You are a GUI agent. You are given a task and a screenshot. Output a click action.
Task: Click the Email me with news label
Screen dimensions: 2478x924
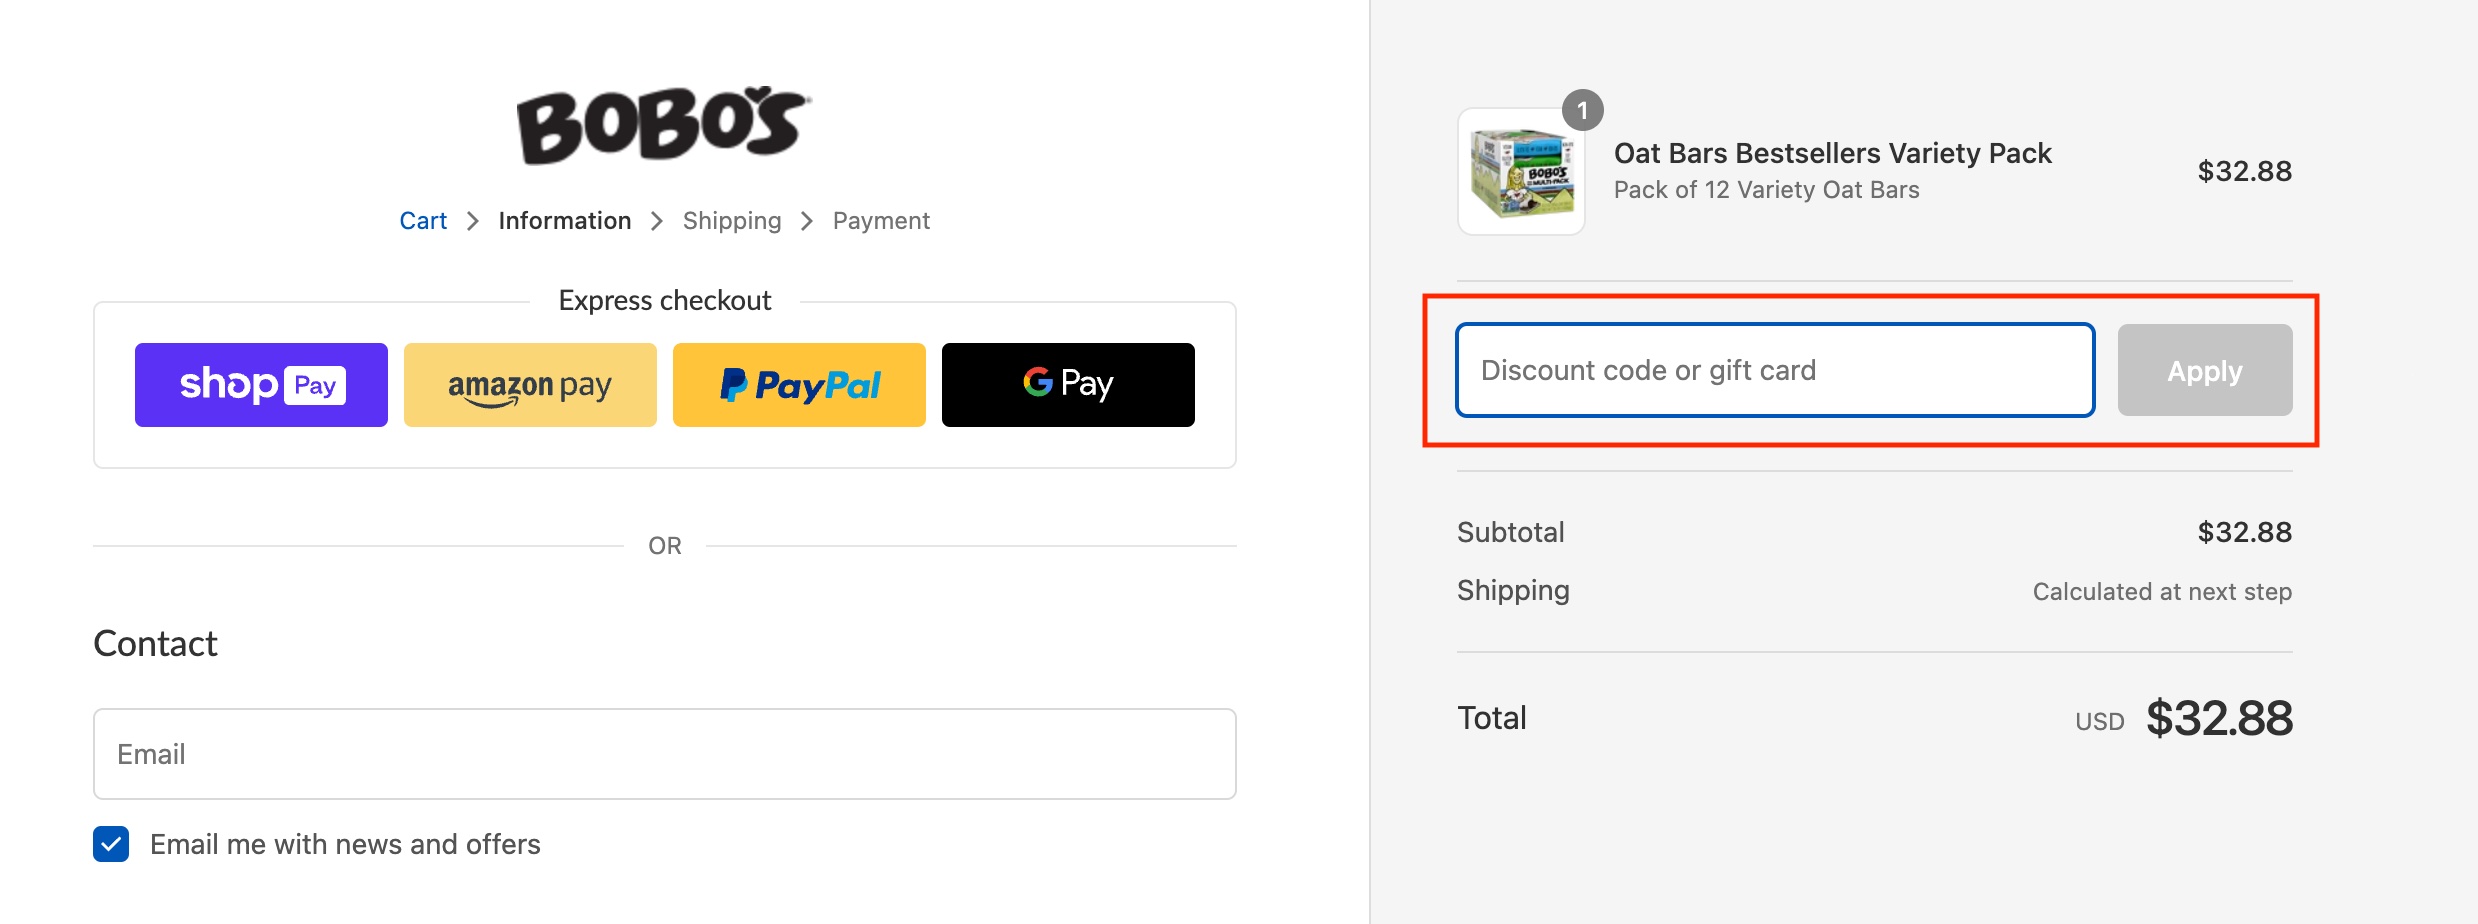[345, 844]
